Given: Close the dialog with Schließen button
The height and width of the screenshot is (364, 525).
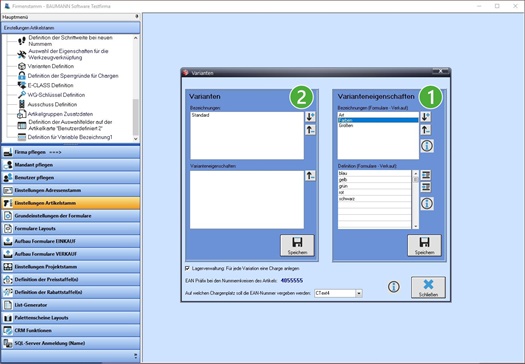Looking at the screenshot, I should click(x=428, y=287).
